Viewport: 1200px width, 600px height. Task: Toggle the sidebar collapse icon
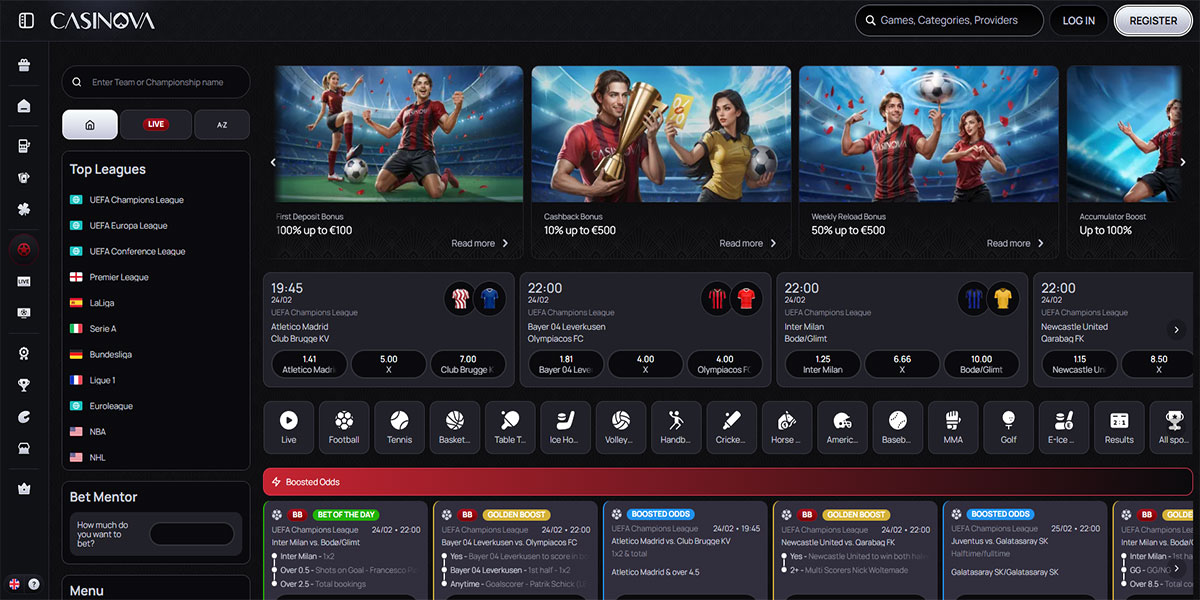click(27, 20)
